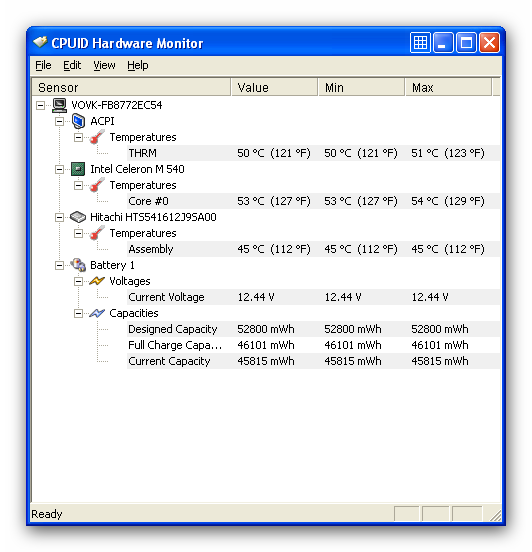The width and height of the screenshot is (532, 552).
Task: Click the yellow Voltages lightning icon
Action: (x=97, y=281)
